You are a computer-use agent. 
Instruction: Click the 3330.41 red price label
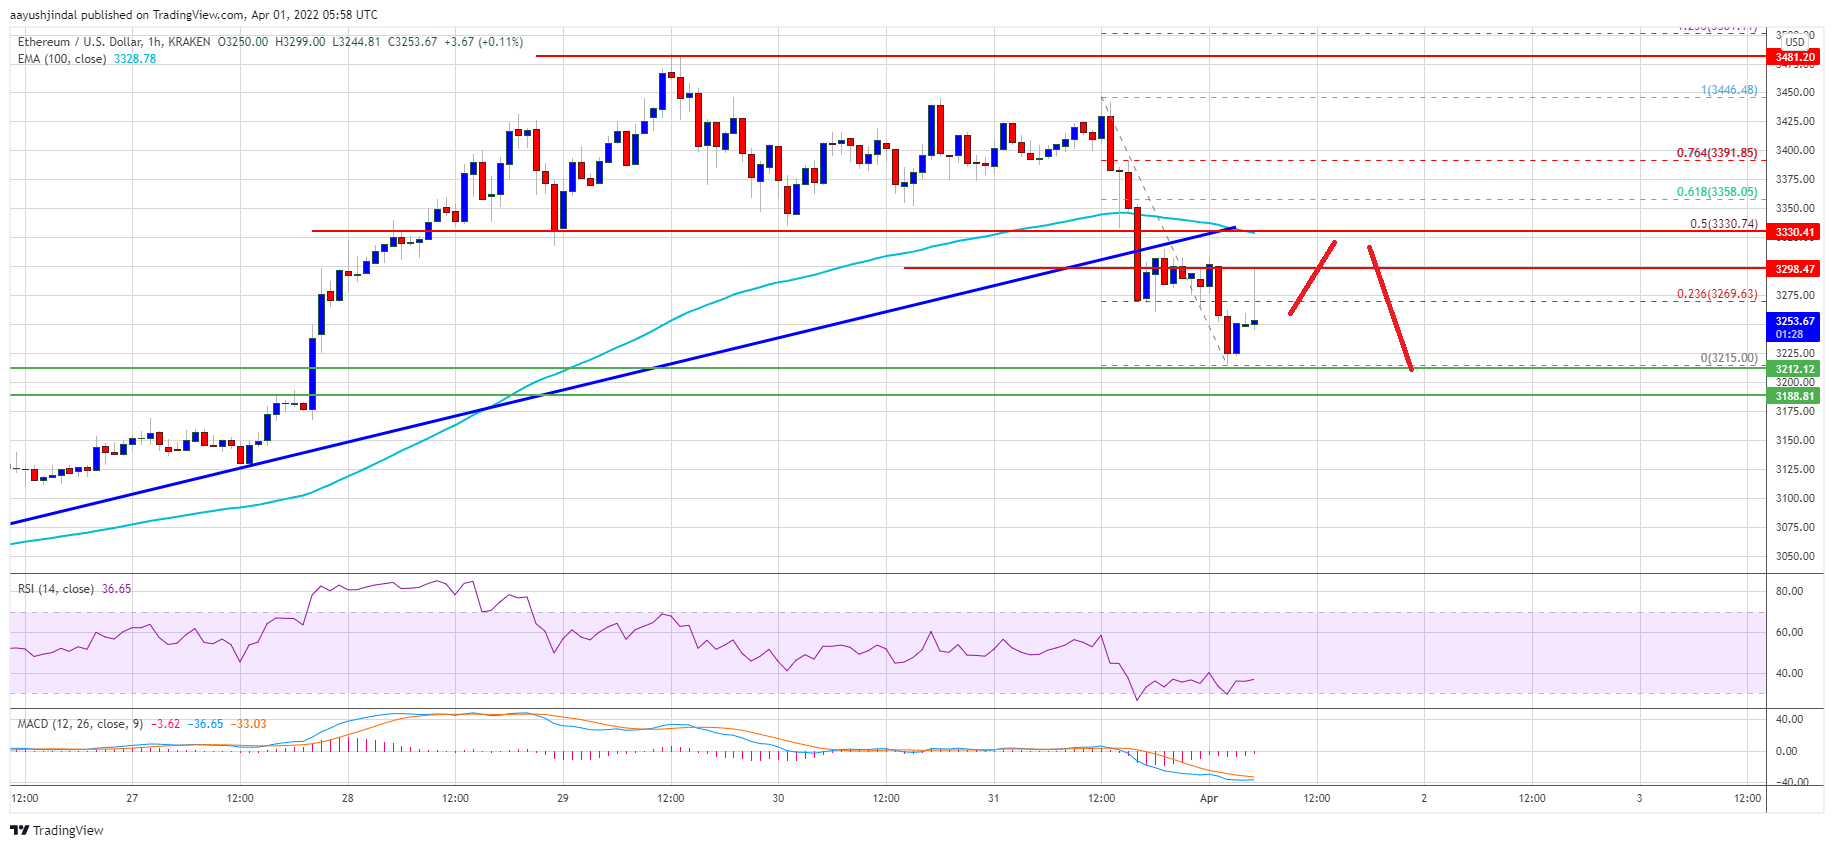coord(1795,232)
